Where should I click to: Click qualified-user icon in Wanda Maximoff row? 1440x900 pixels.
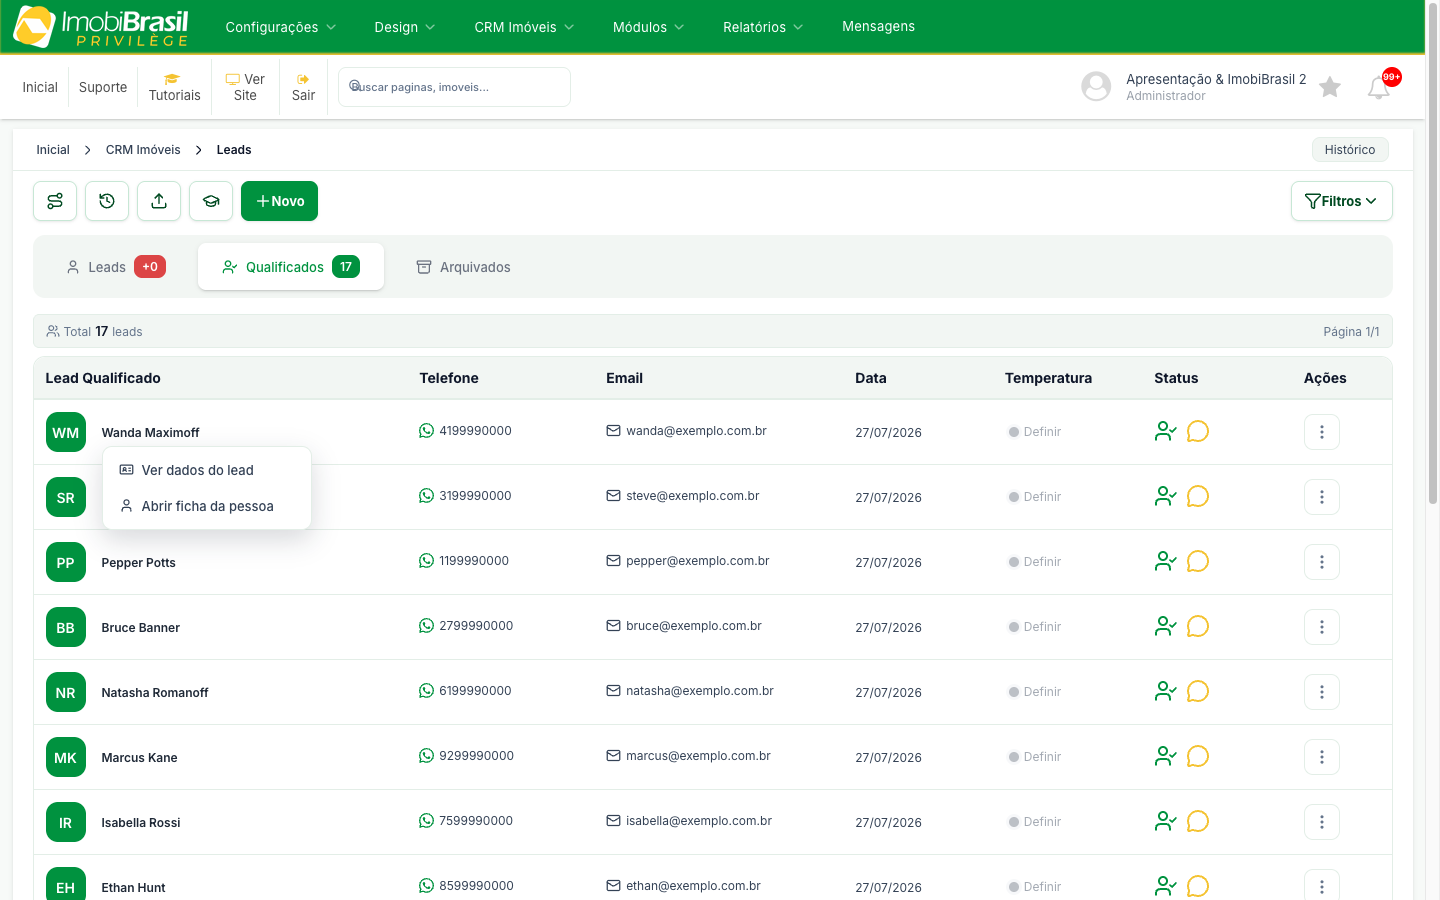point(1165,431)
